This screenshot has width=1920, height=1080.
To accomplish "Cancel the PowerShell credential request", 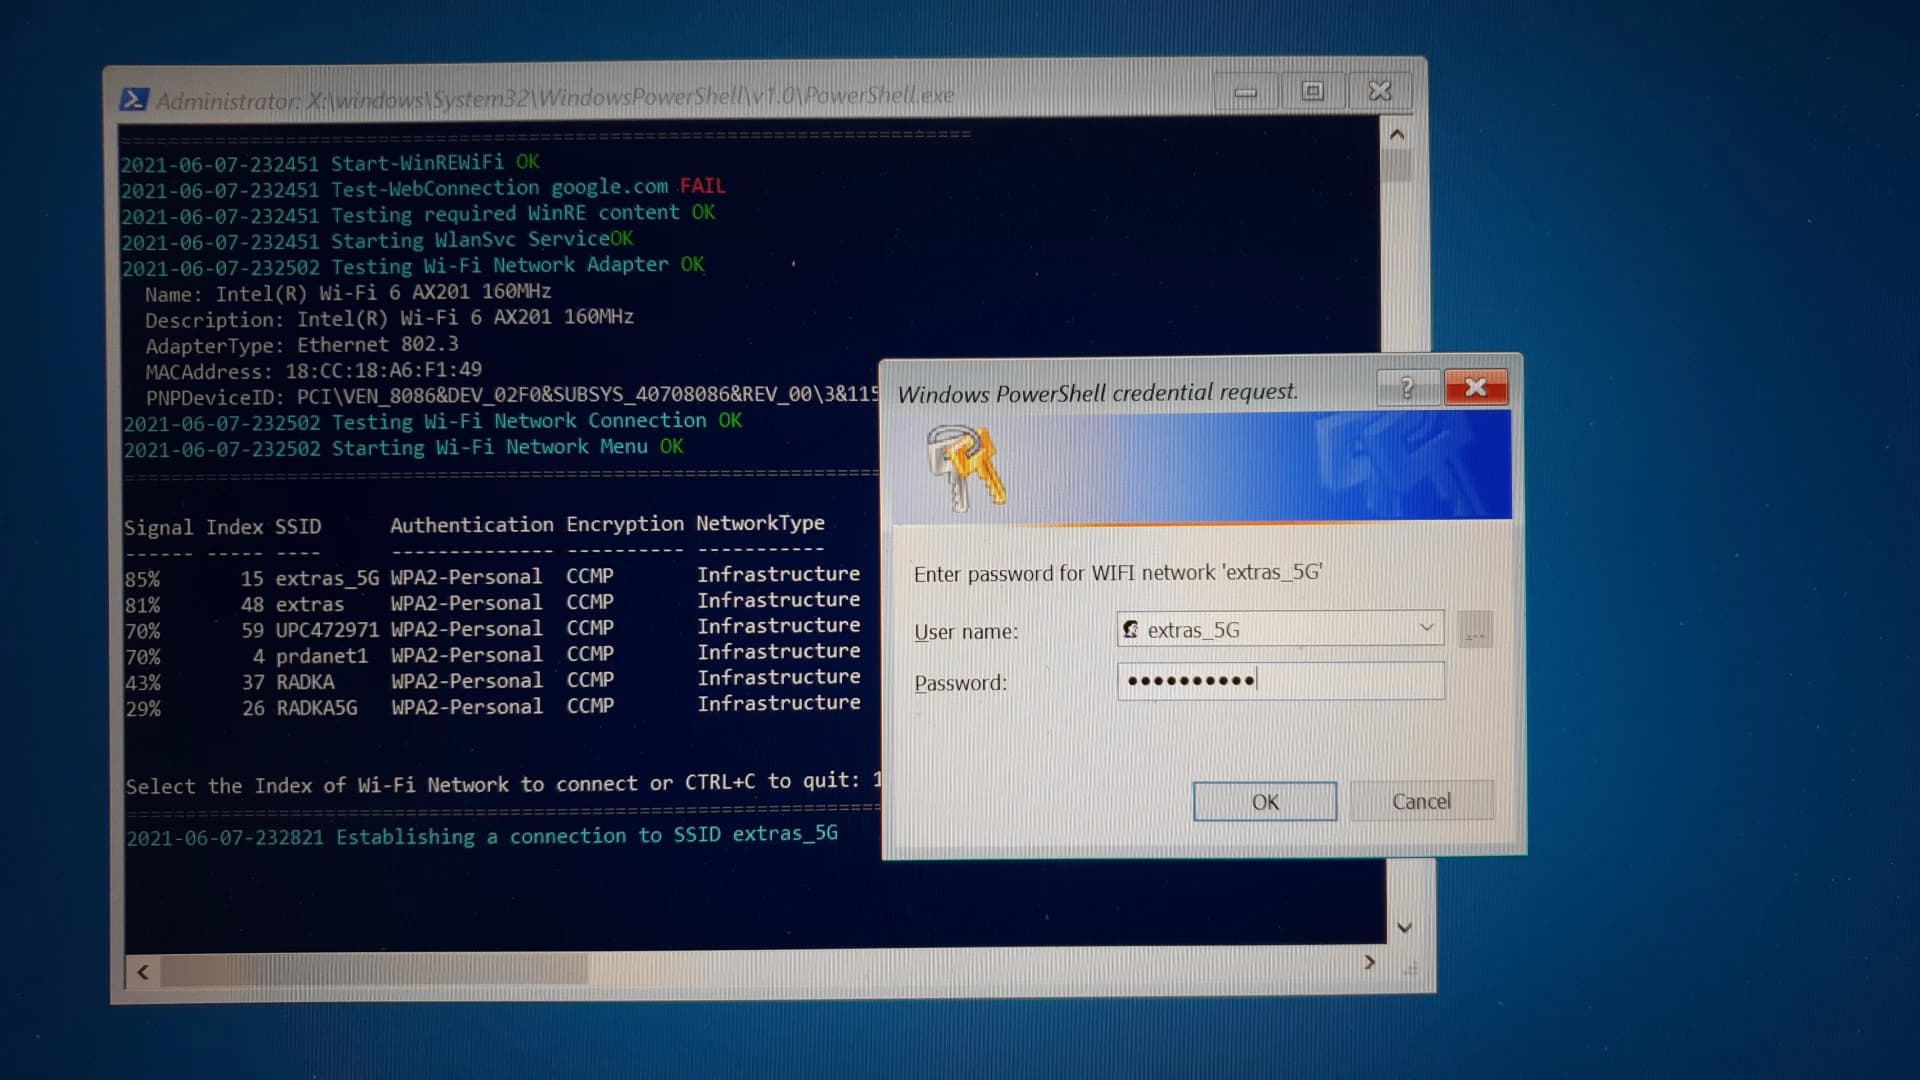I will point(1421,800).
